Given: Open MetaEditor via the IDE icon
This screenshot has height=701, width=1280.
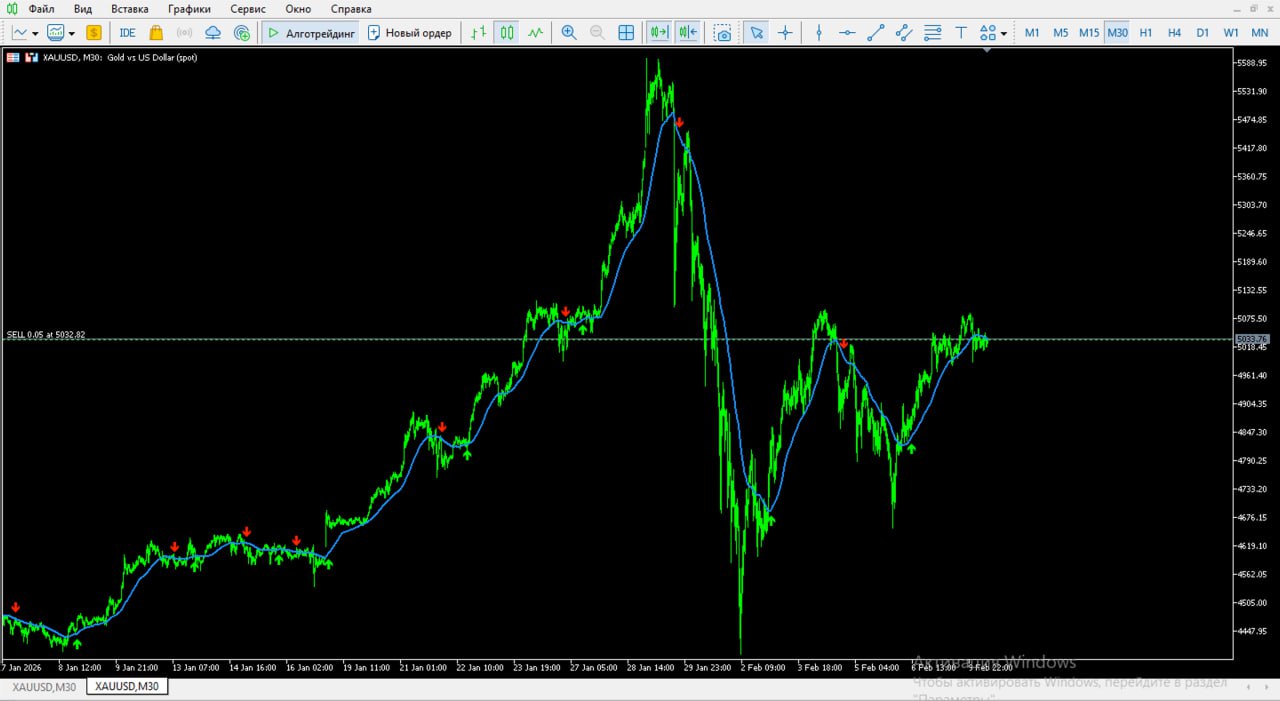Looking at the screenshot, I should (127, 32).
